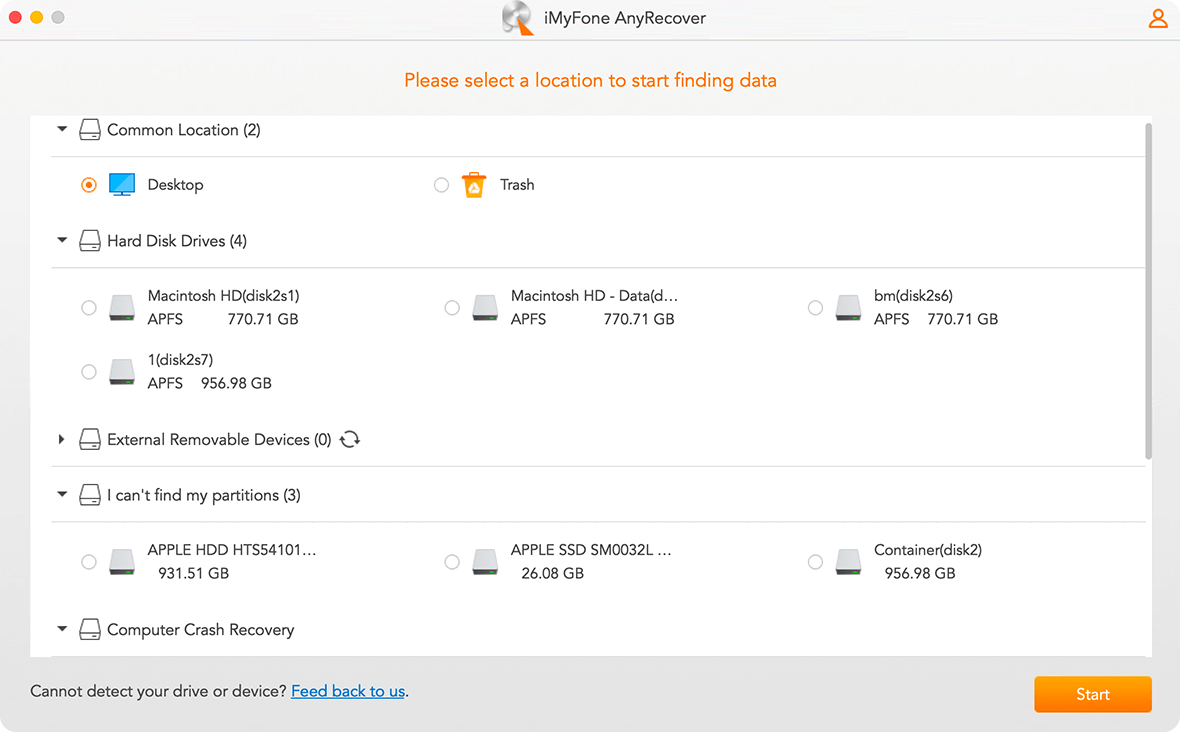The height and width of the screenshot is (732, 1180).
Task: Close the AnyRecover window with red button
Action: [15, 17]
